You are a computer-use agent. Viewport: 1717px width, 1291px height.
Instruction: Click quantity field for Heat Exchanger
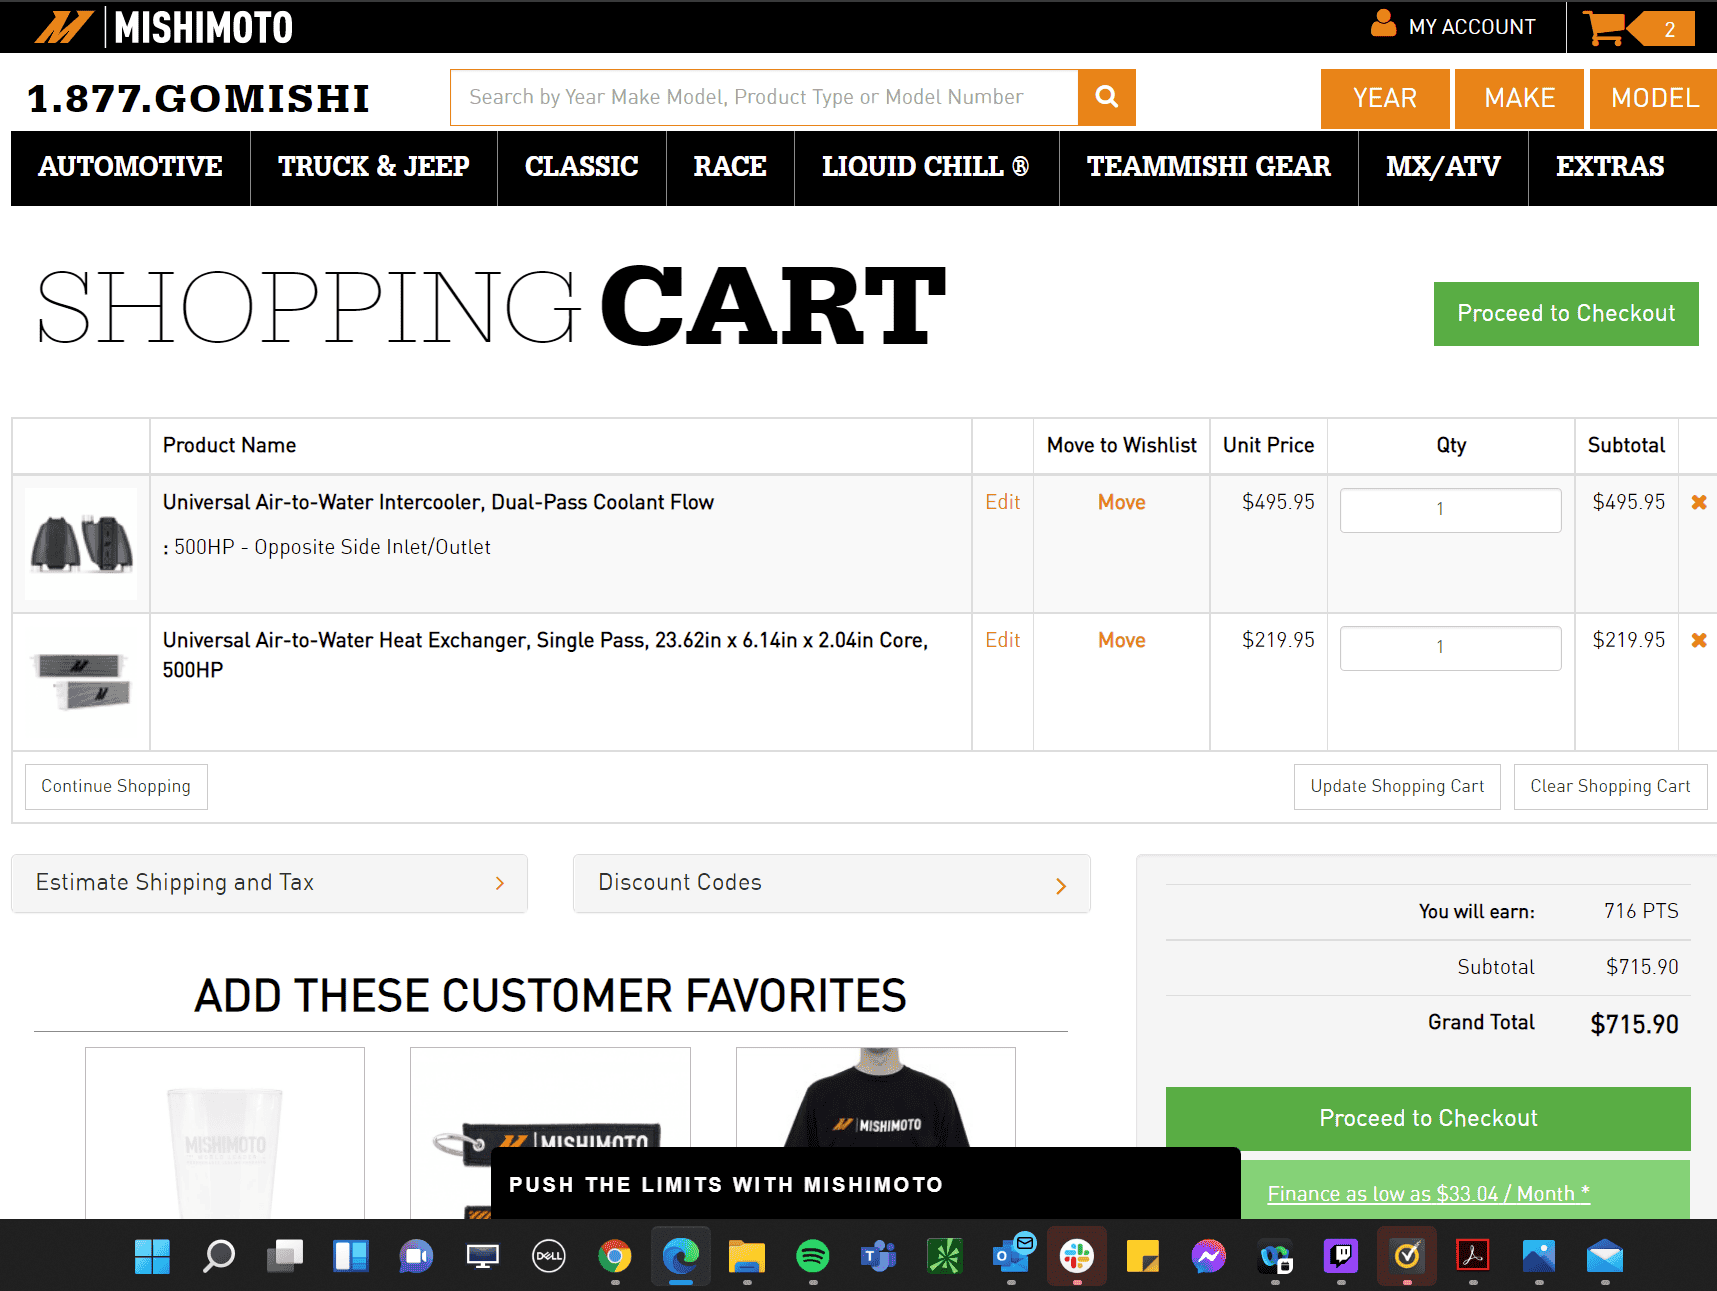[x=1450, y=648]
